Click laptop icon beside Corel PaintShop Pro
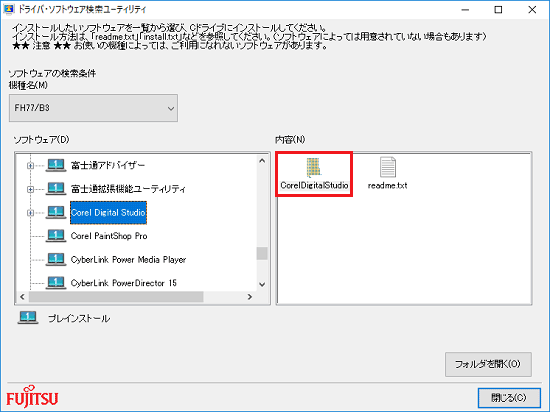Screen dimensions: 550x412 point(56,236)
